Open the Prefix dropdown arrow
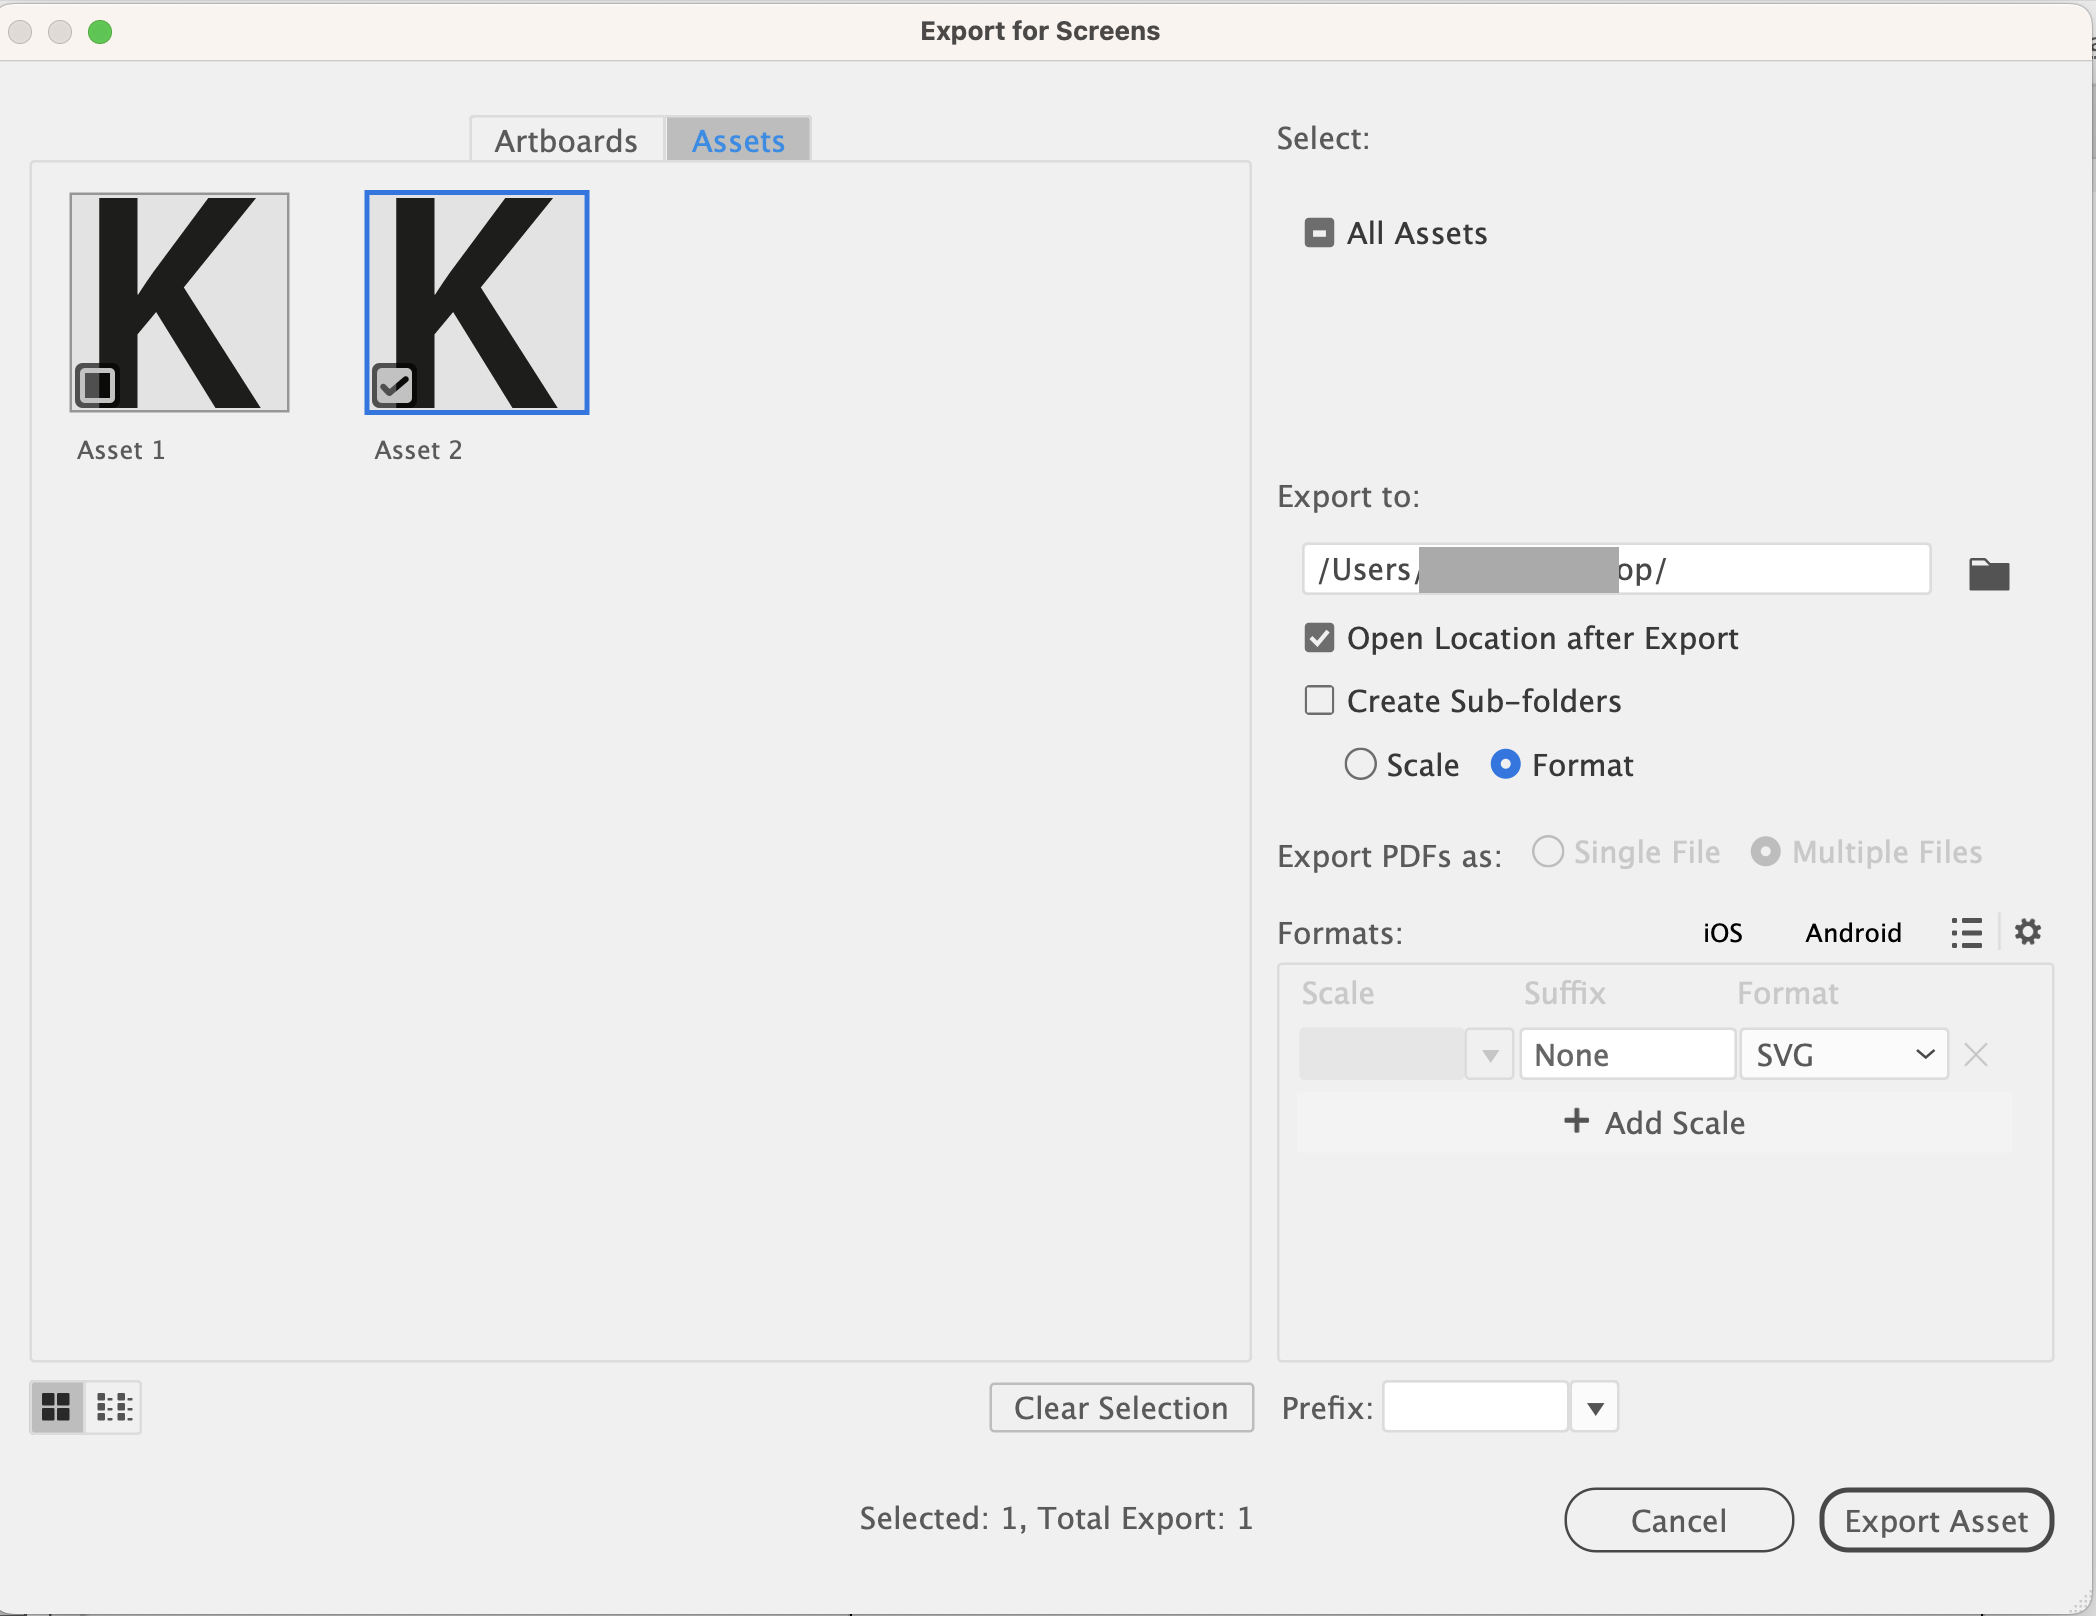 [1594, 1407]
